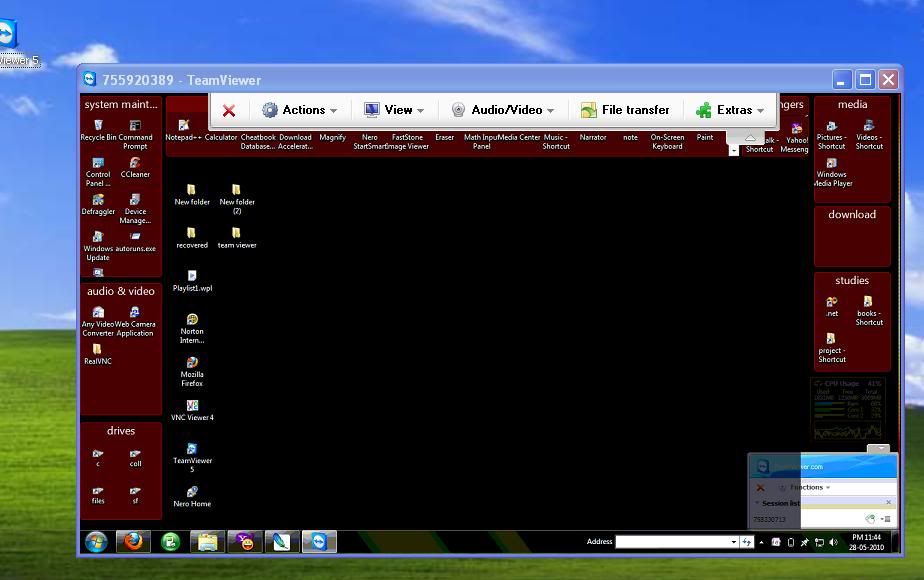Click the remote Windows Start orb
This screenshot has height=580, width=924.
tap(97, 542)
